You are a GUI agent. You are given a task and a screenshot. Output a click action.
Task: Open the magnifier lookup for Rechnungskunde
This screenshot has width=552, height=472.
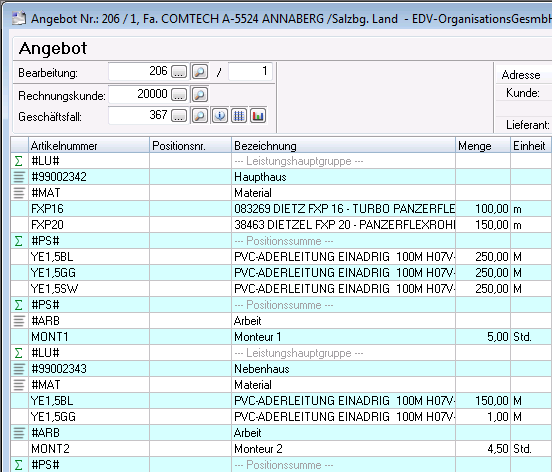pos(200,94)
